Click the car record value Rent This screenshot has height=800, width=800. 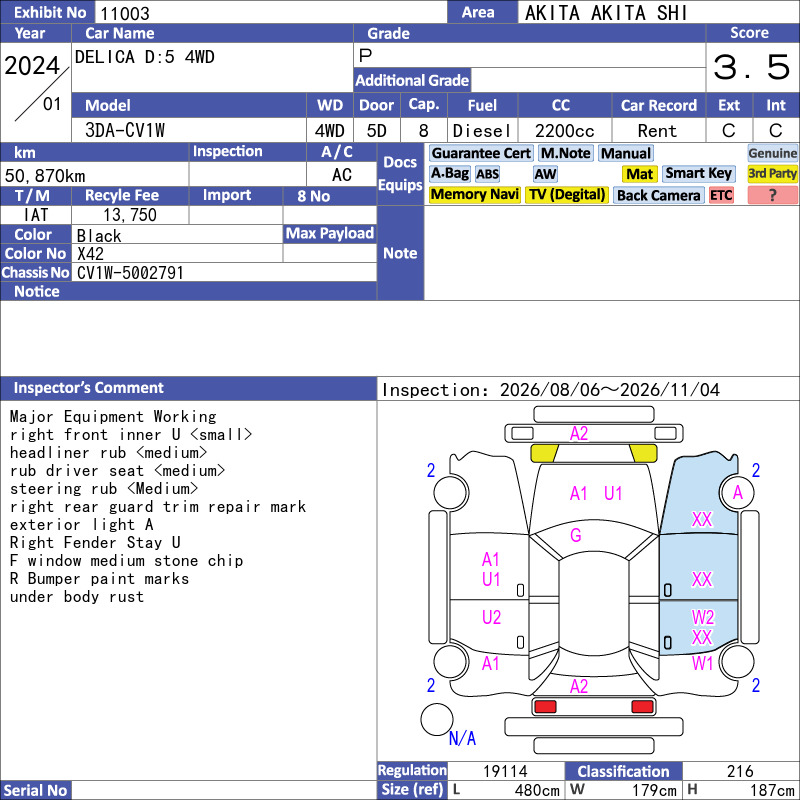click(x=657, y=131)
